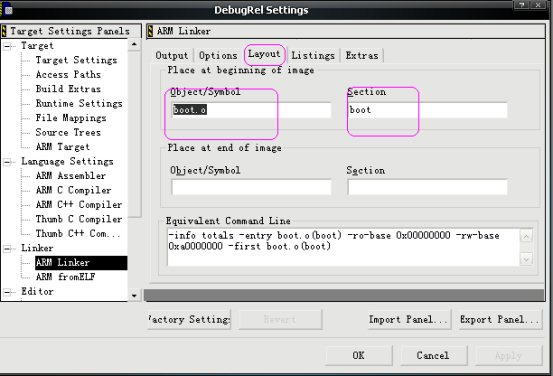
Task: Click Export Panel button
Action: pos(500,320)
